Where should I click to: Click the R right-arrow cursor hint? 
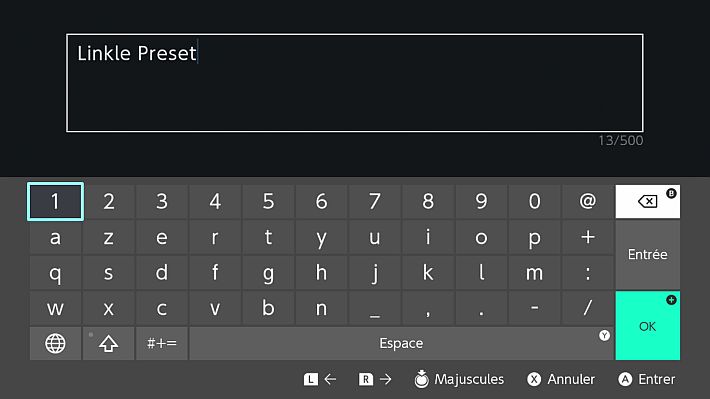tap(375, 379)
